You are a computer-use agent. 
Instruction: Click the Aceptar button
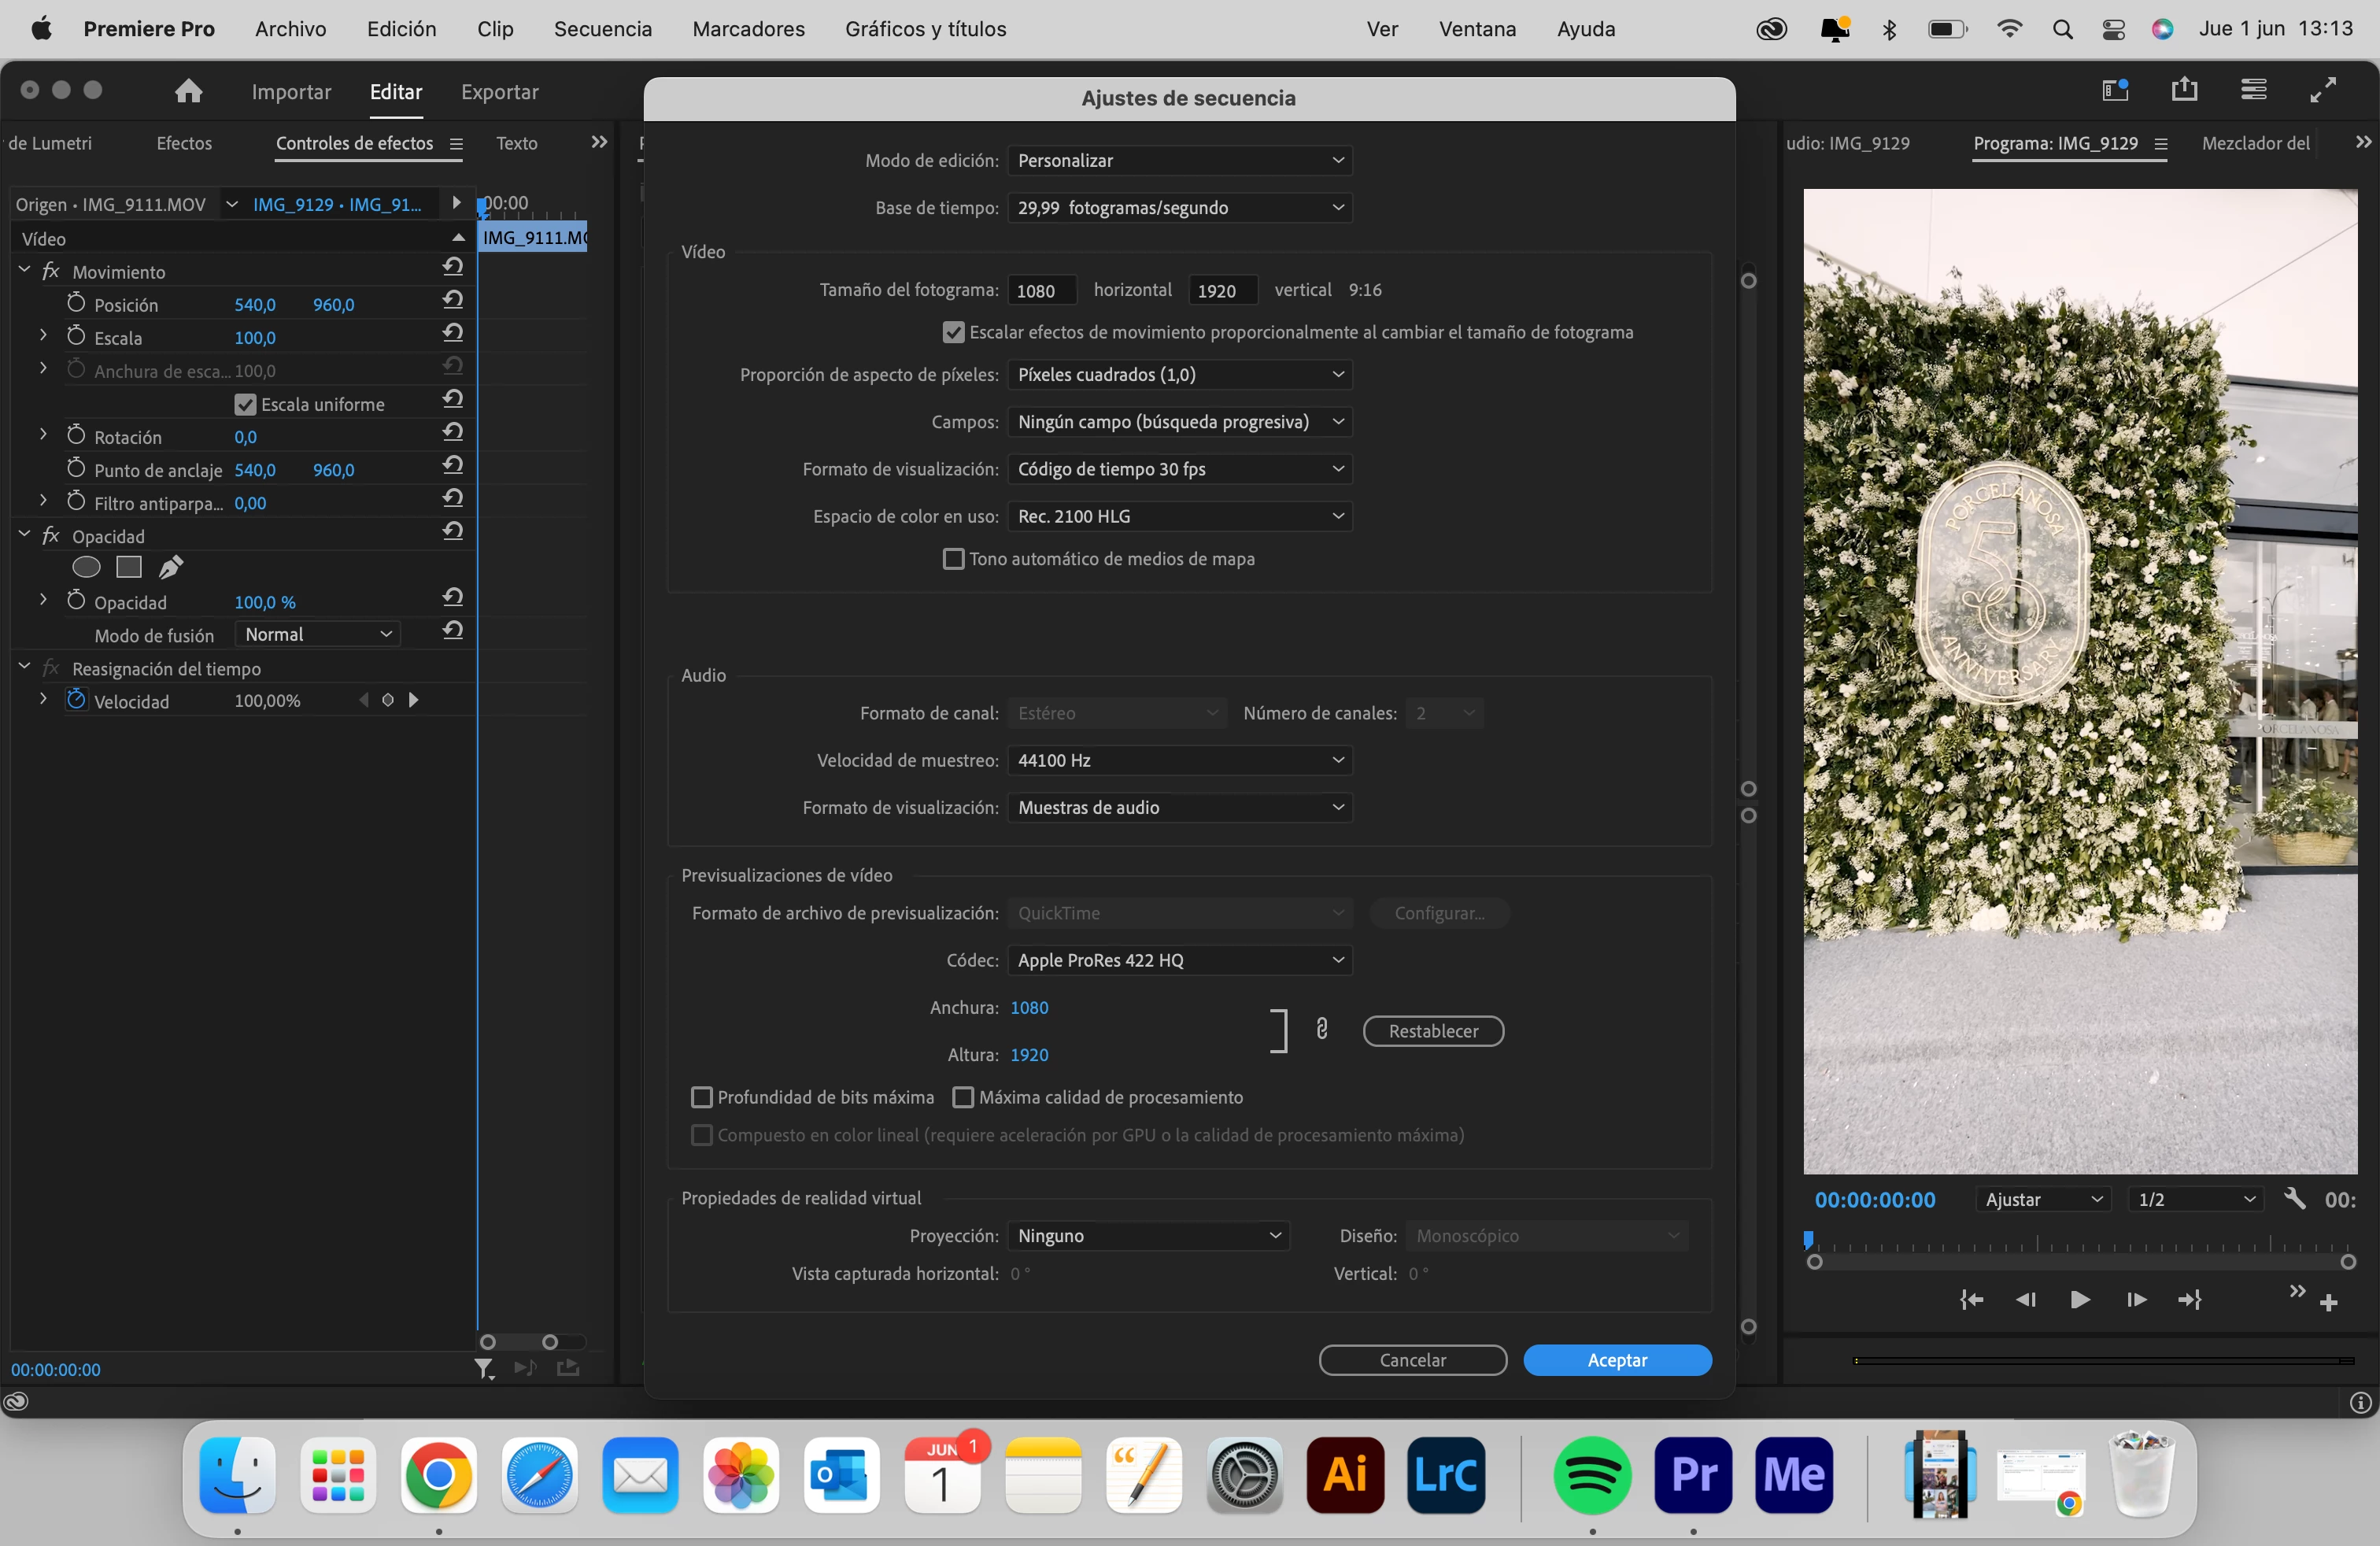point(1616,1360)
